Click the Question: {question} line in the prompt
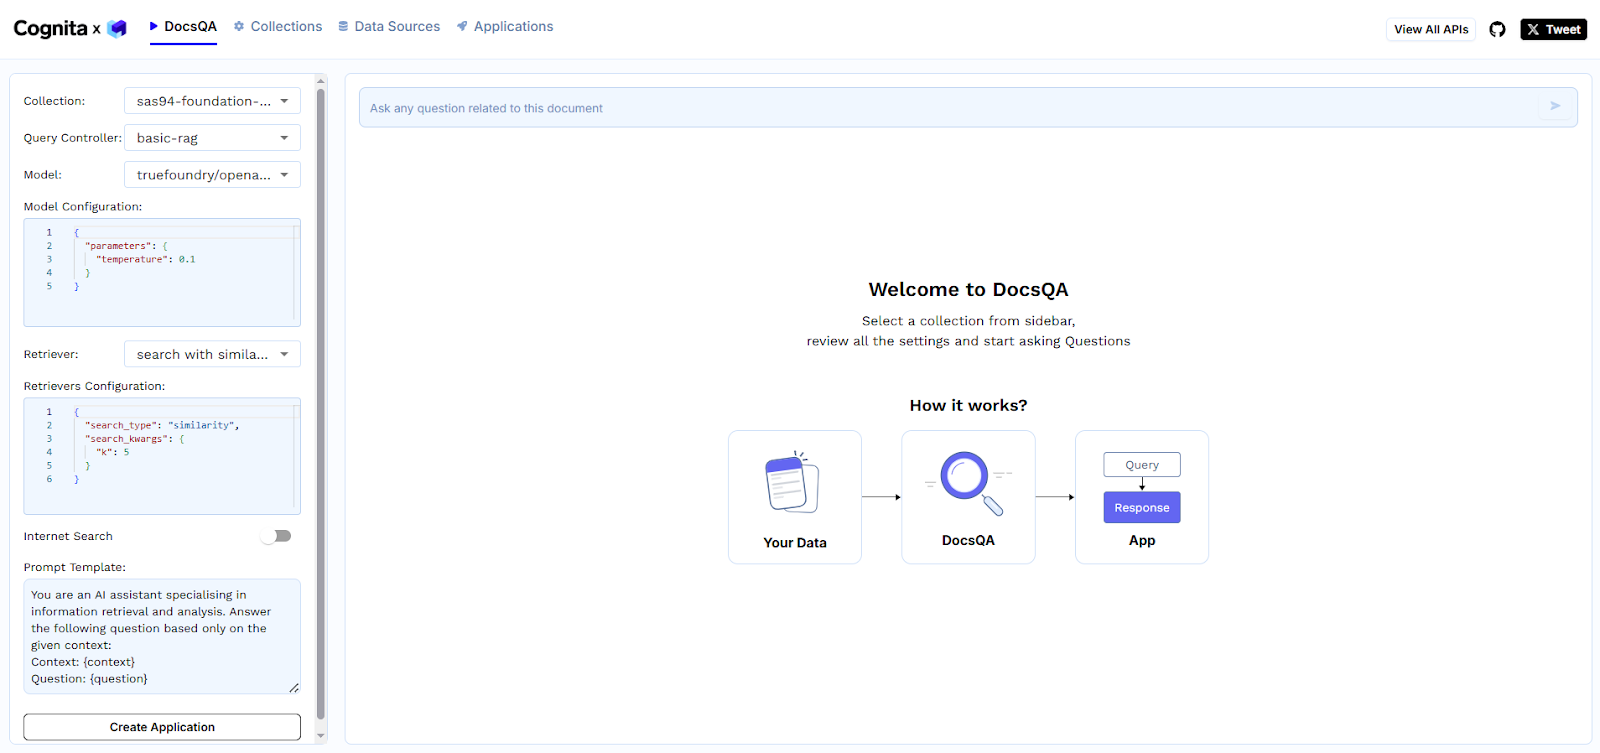Image resolution: width=1600 pixels, height=753 pixels. pyautogui.click(x=89, y=679)
